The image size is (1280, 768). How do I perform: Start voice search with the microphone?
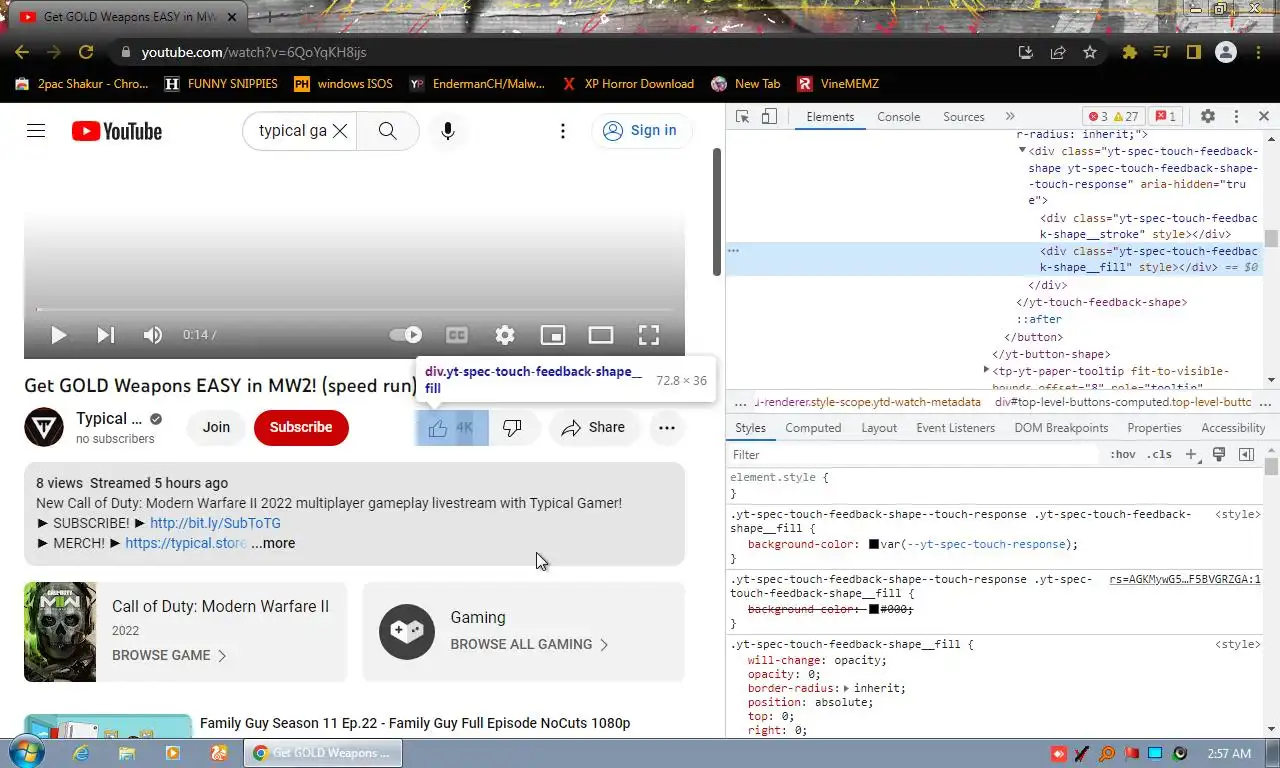pyautogui.click(x=447, y=131)
